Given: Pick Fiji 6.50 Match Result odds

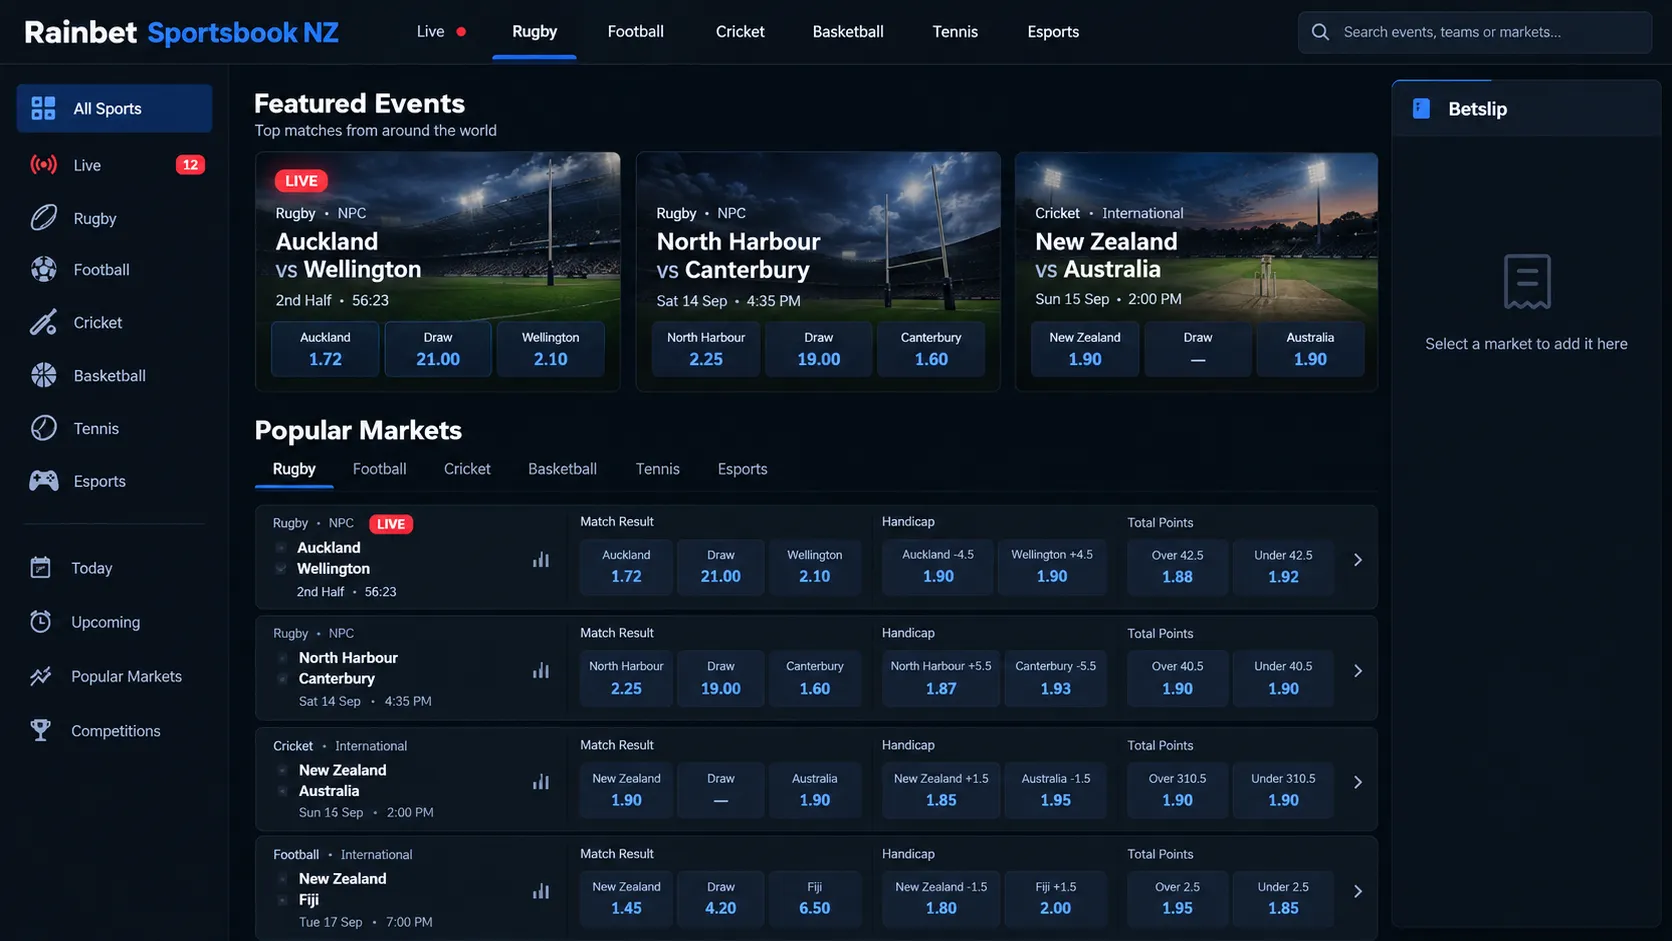Looking at the screenshot, I should [x=815, y=898].
